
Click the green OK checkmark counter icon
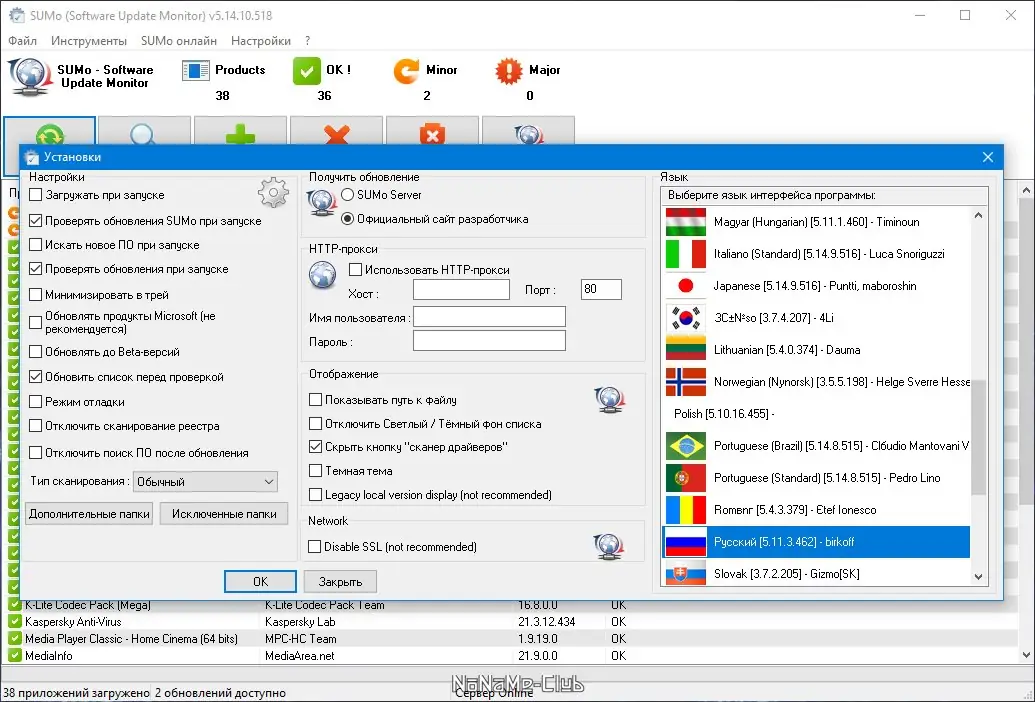tap(306, 71)
